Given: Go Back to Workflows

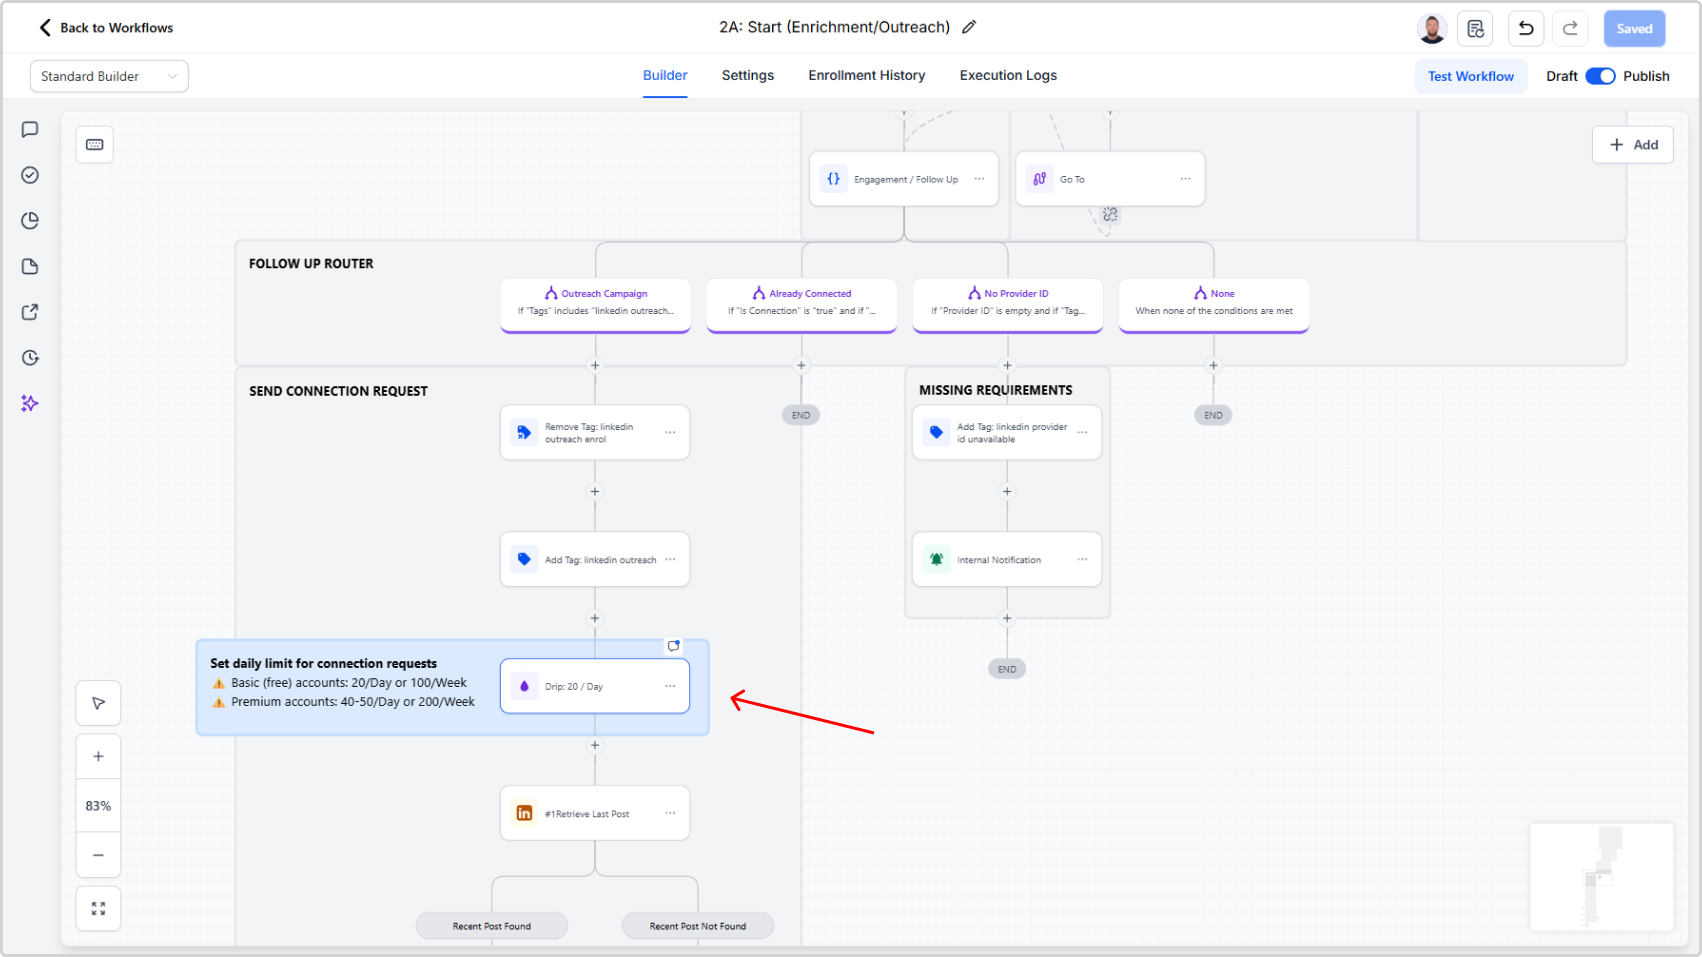Looking at the screenshot, I should pos(106,28).
